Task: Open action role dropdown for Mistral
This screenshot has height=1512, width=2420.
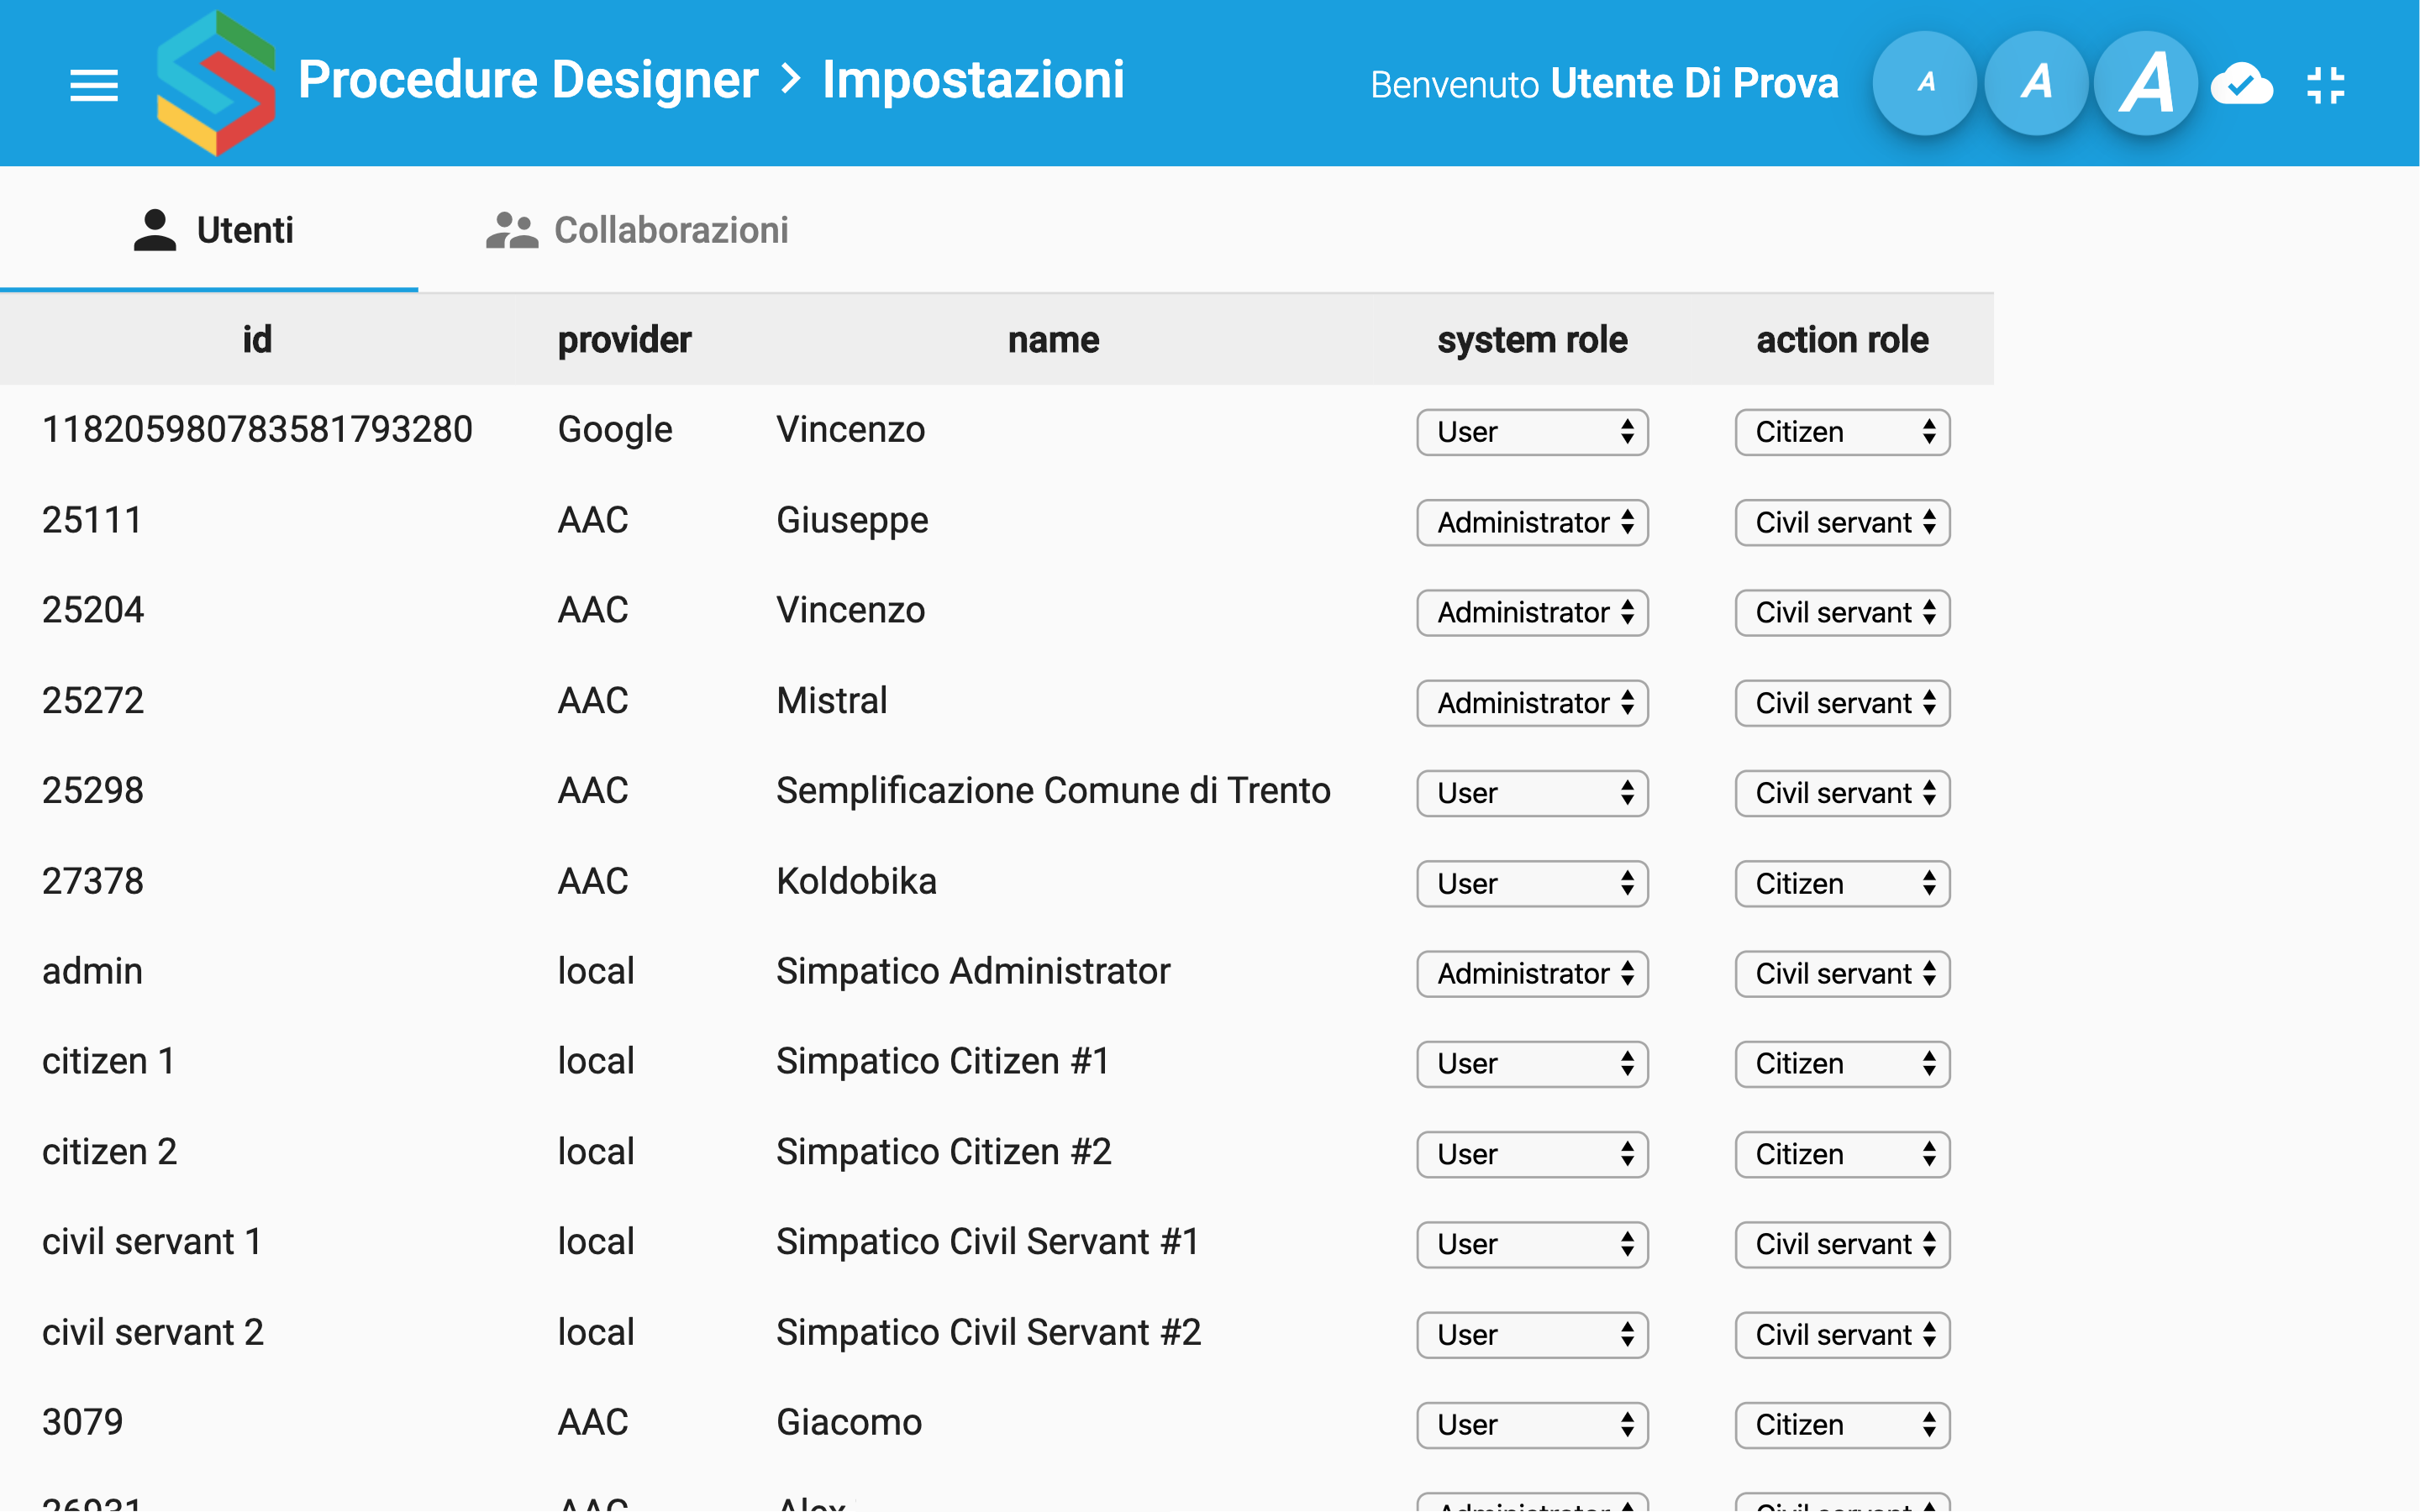Action: tap(1842, 703)
